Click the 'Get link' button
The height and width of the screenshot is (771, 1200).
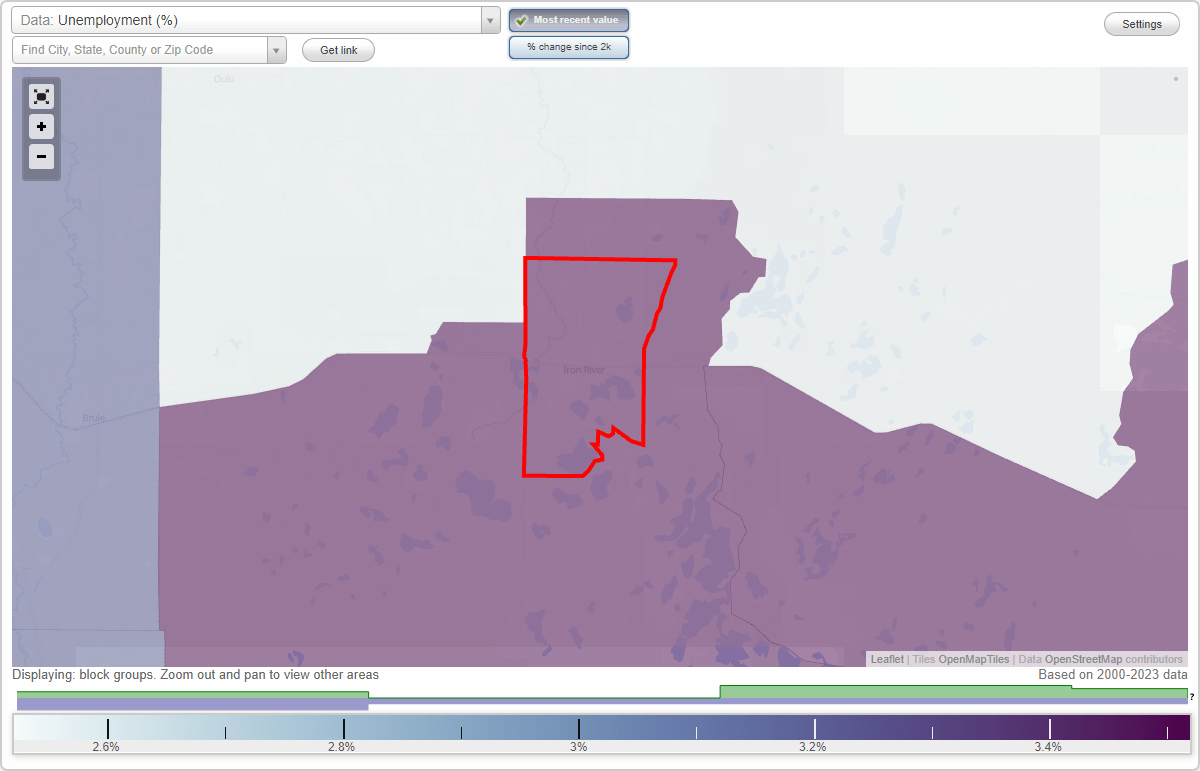click(x=337, y=49)
